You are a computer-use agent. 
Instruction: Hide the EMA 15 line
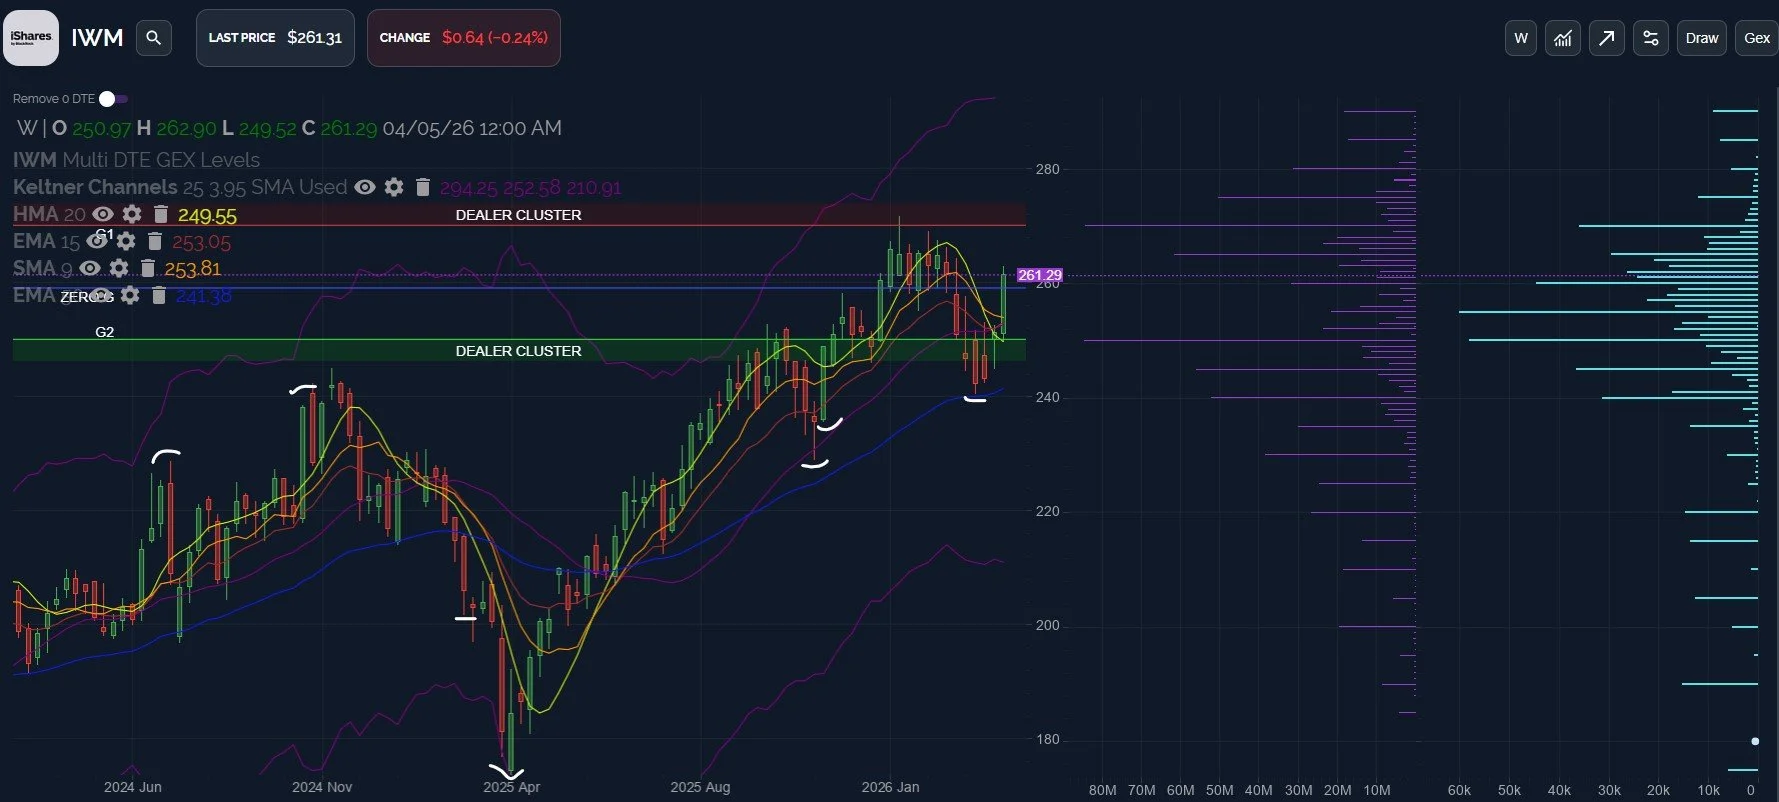click(x=97, y=241)
